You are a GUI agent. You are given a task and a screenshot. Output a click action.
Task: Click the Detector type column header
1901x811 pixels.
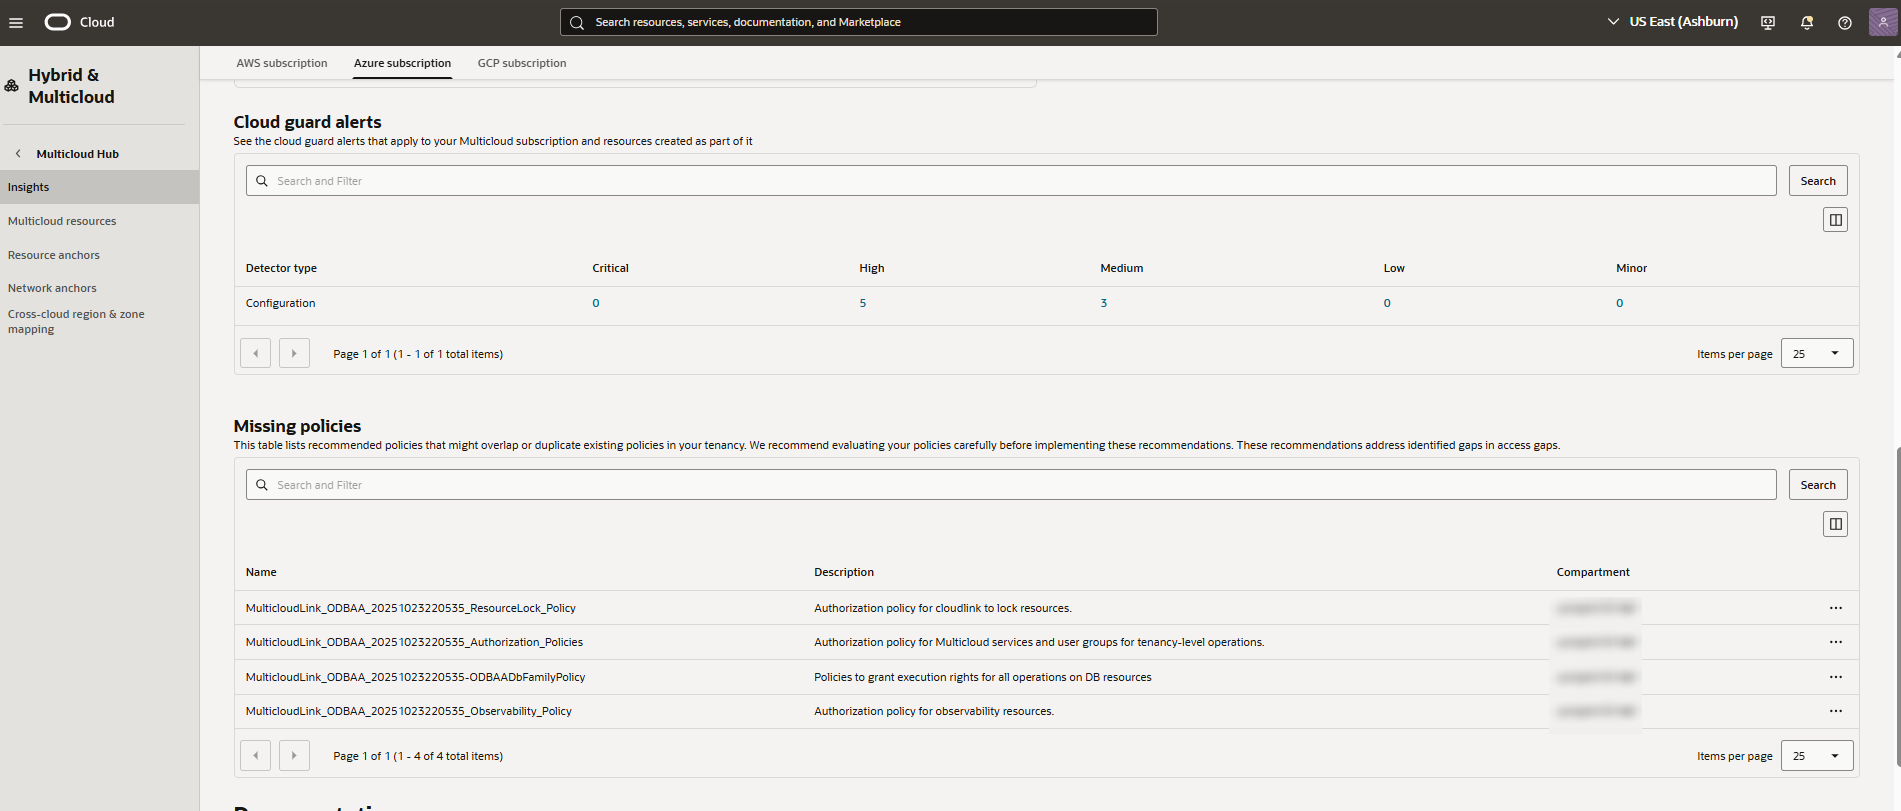coord(281,268)
